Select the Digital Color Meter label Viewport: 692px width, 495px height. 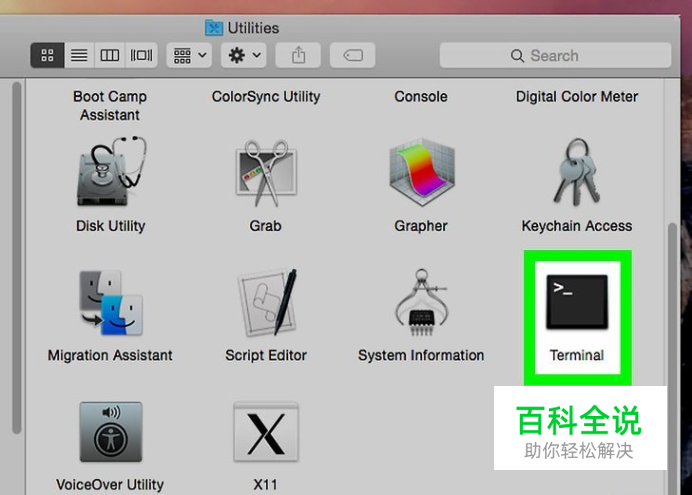pos(577,97)
